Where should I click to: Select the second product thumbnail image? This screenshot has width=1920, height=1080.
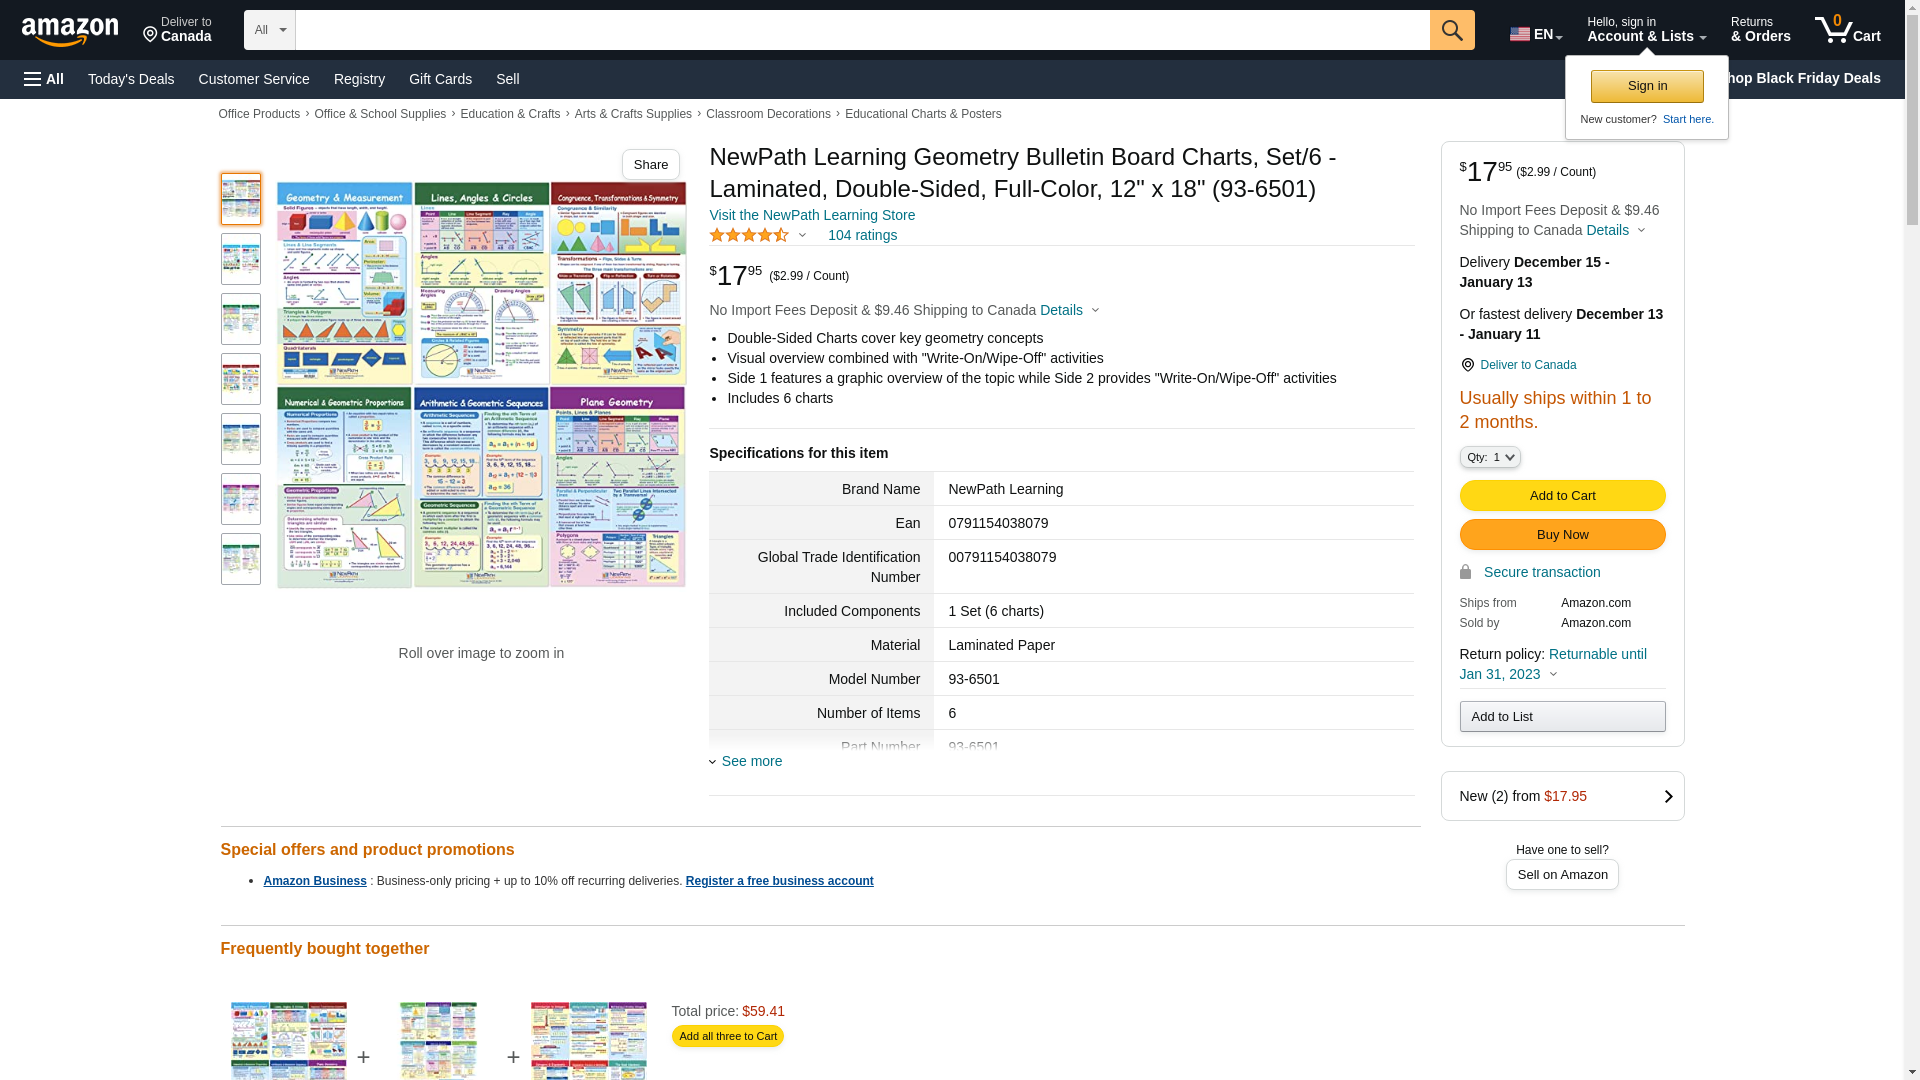[241, 259]
